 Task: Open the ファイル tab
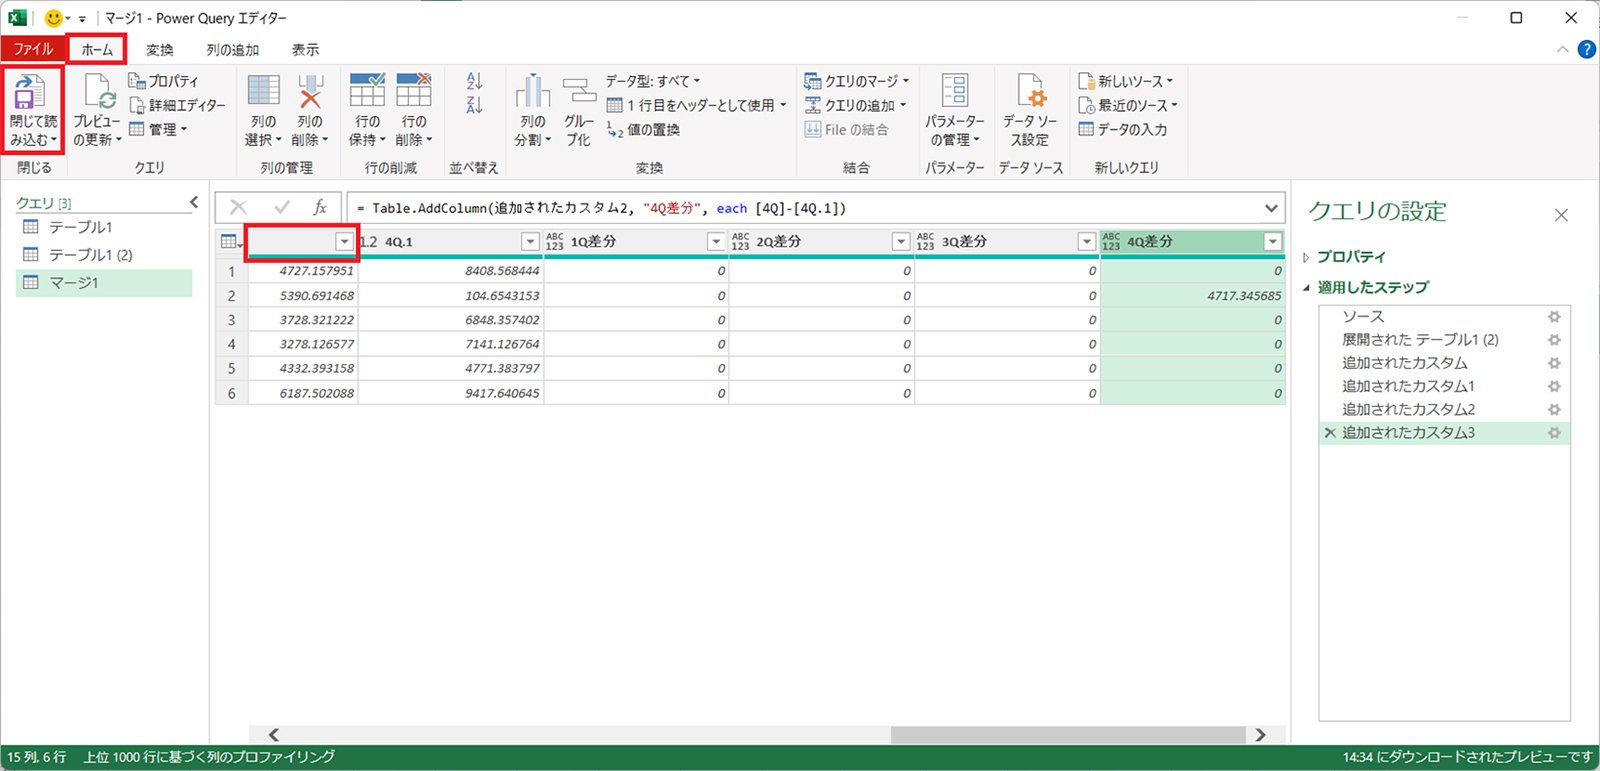33,49
